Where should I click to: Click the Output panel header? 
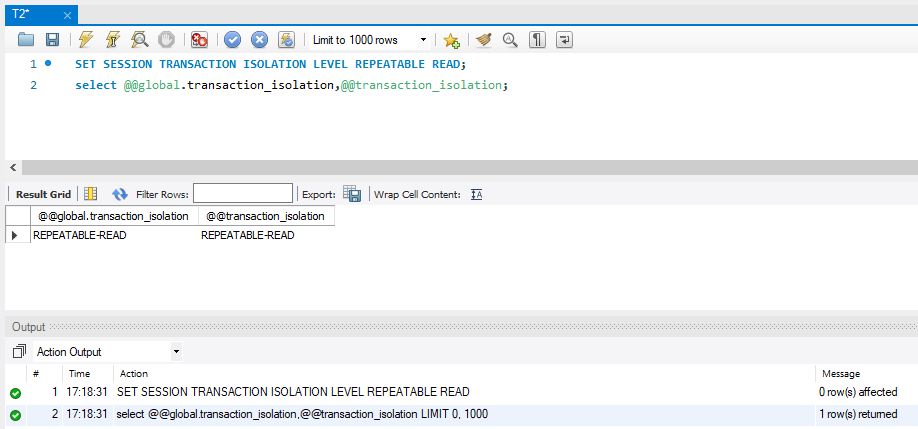[x=461, y=327]
